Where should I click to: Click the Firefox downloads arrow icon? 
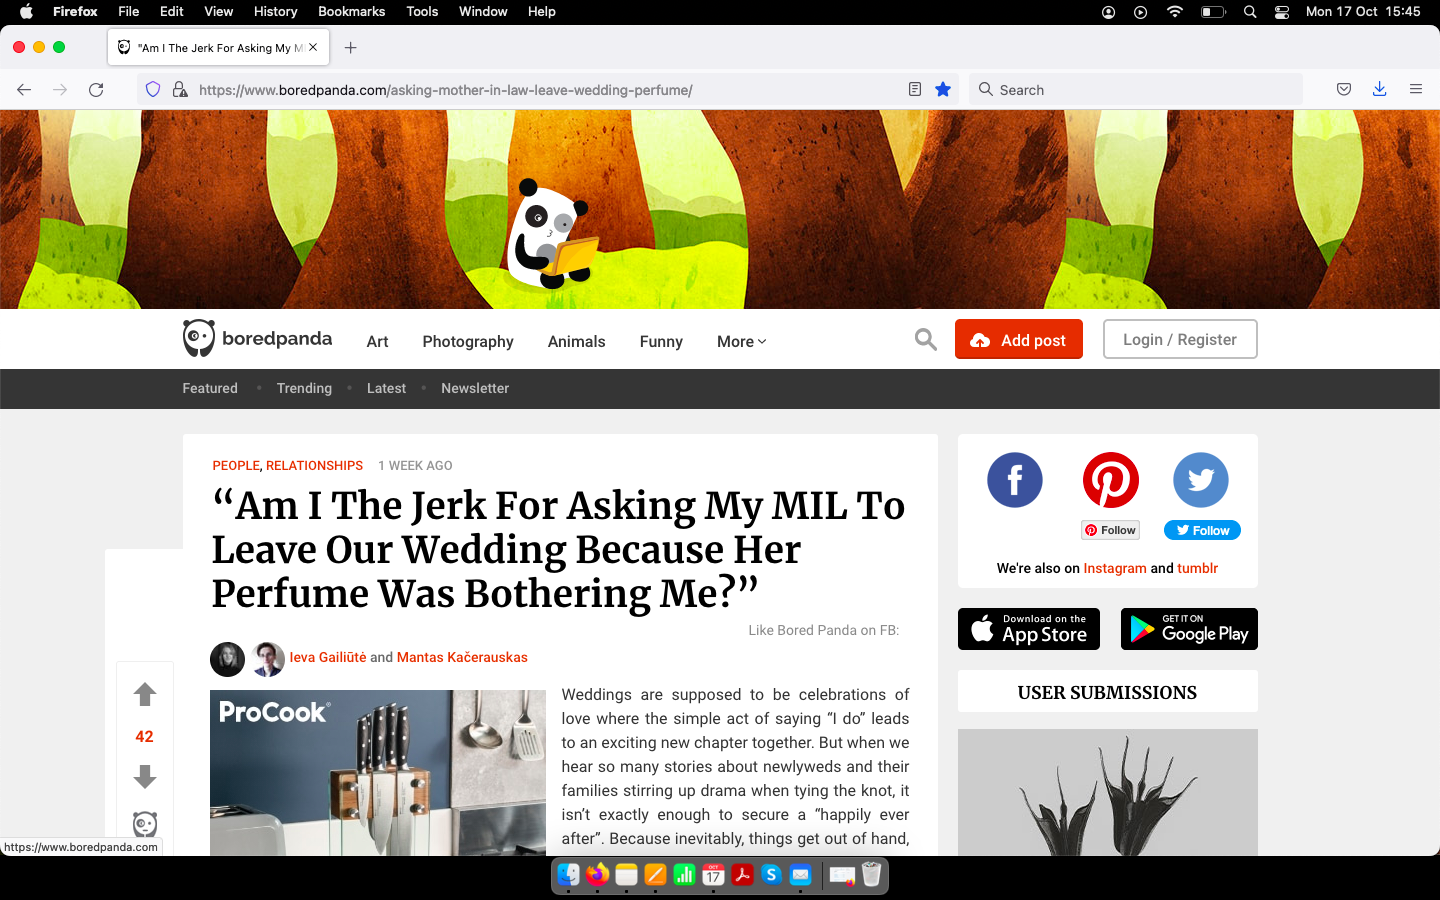[x=1380, y=89]
